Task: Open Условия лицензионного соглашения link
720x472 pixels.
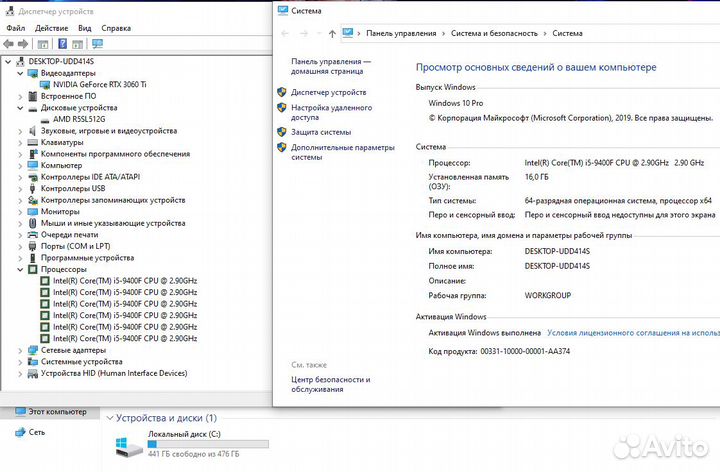Action: pos(633,333)
